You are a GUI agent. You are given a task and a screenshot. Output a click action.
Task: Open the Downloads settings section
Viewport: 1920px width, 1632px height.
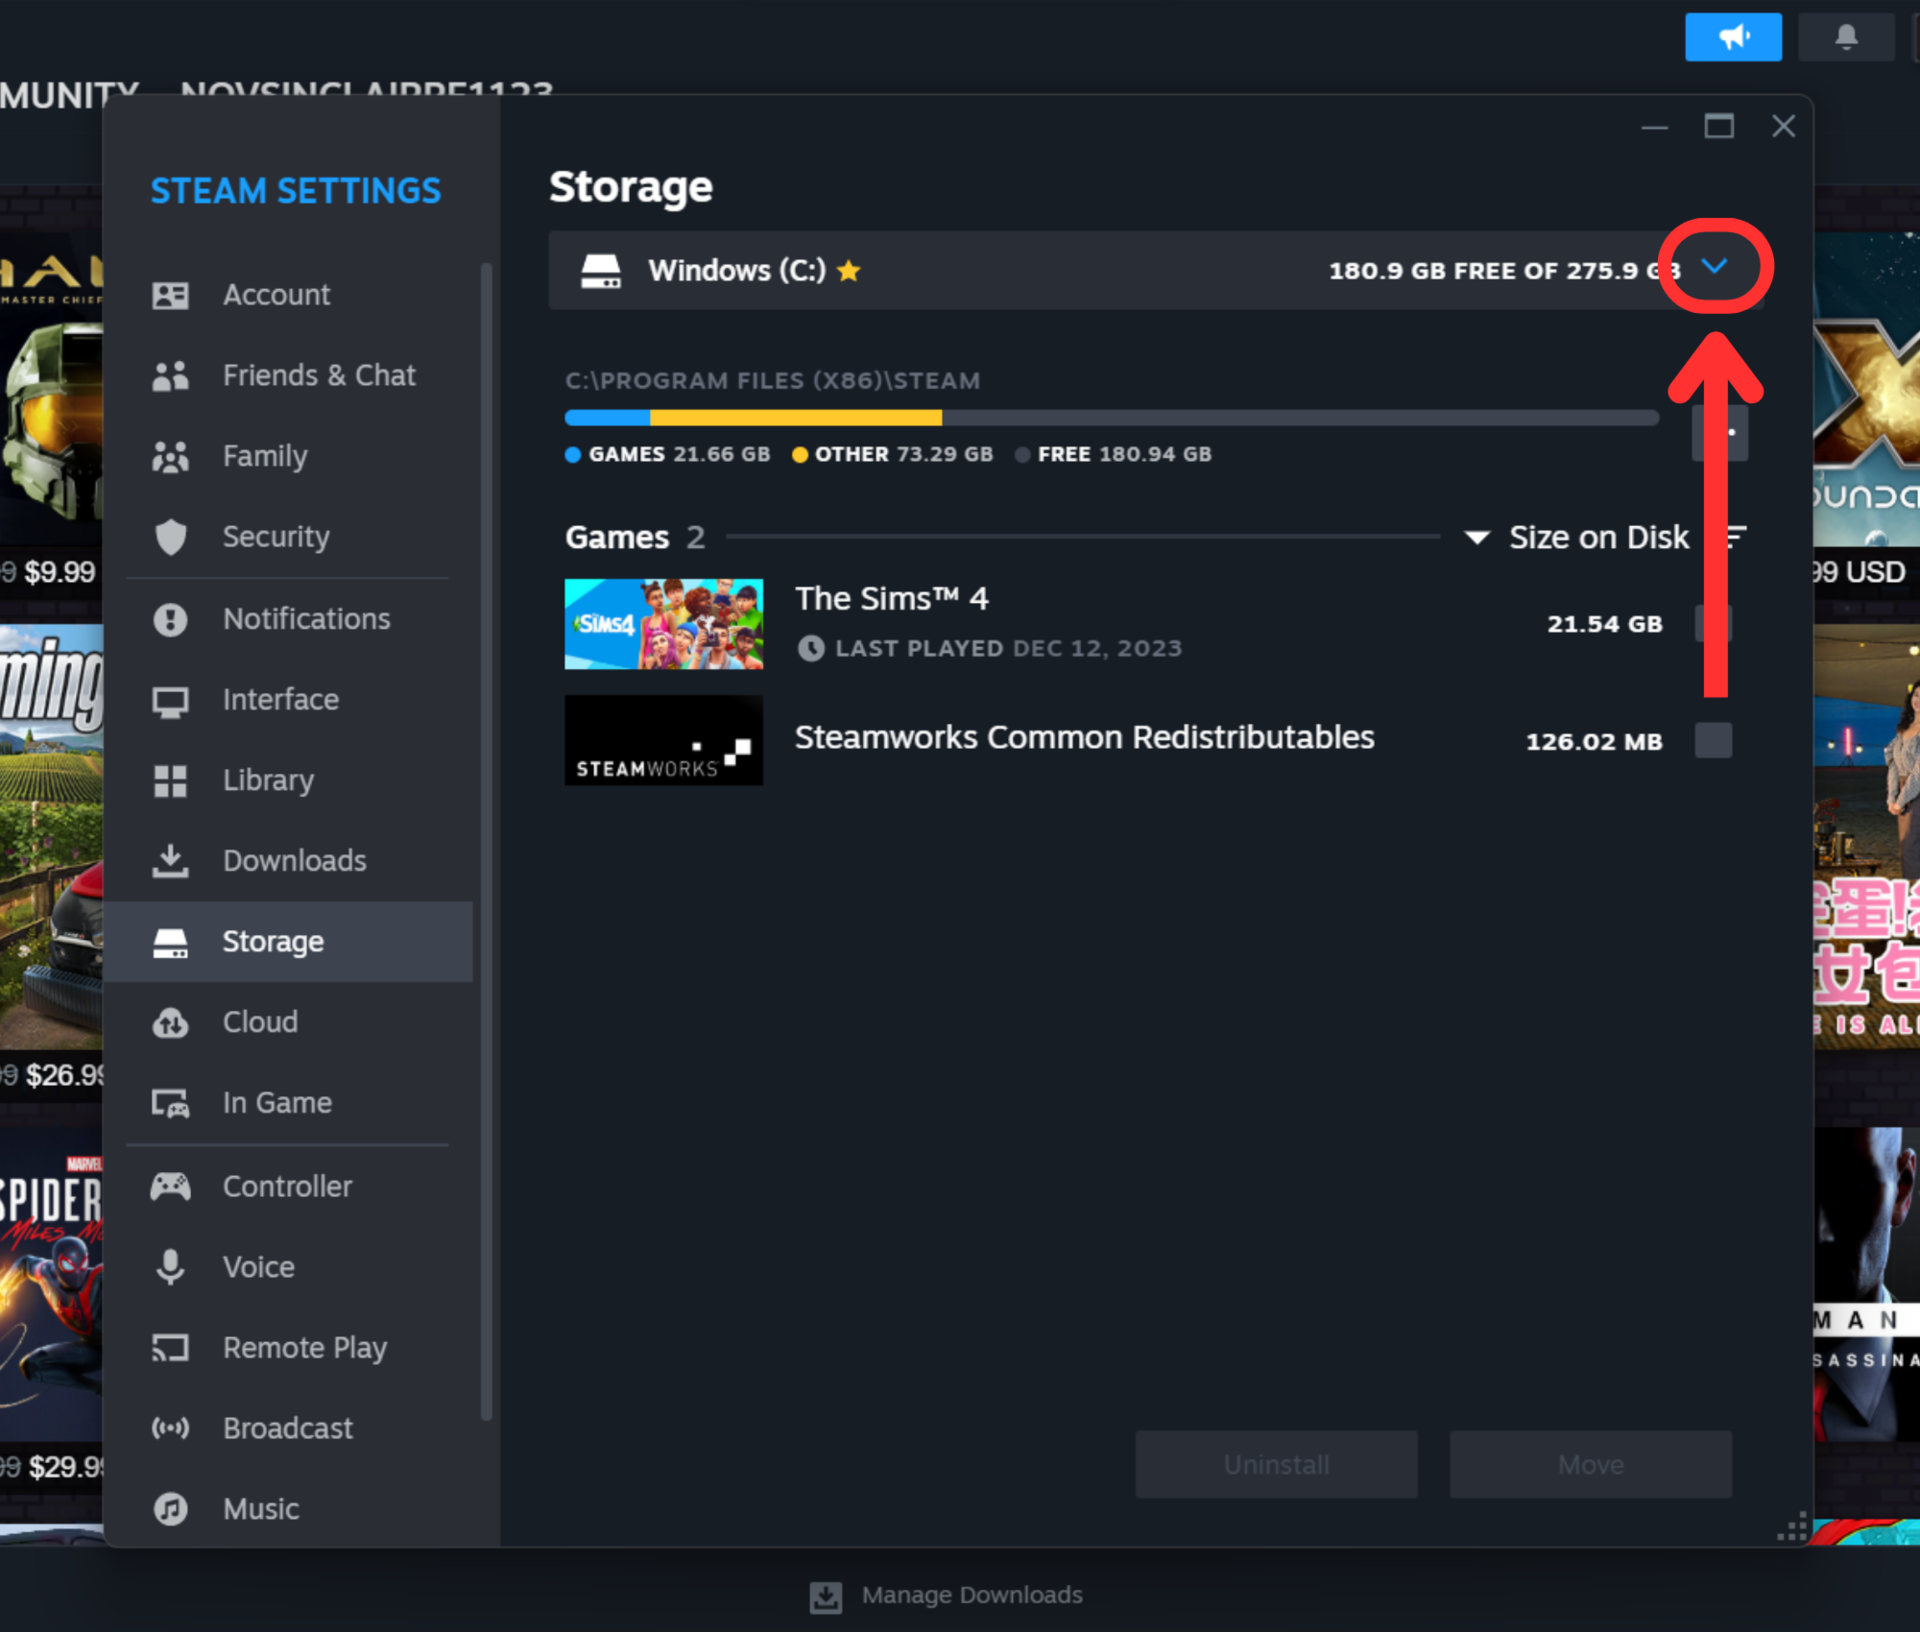(x=293, y=861)
